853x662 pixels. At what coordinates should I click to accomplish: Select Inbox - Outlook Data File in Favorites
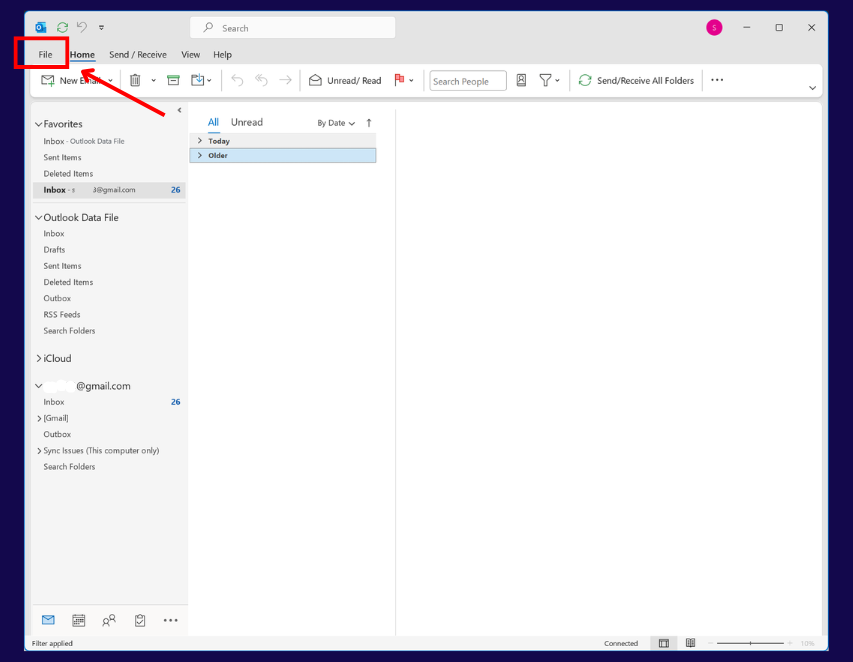84,141
